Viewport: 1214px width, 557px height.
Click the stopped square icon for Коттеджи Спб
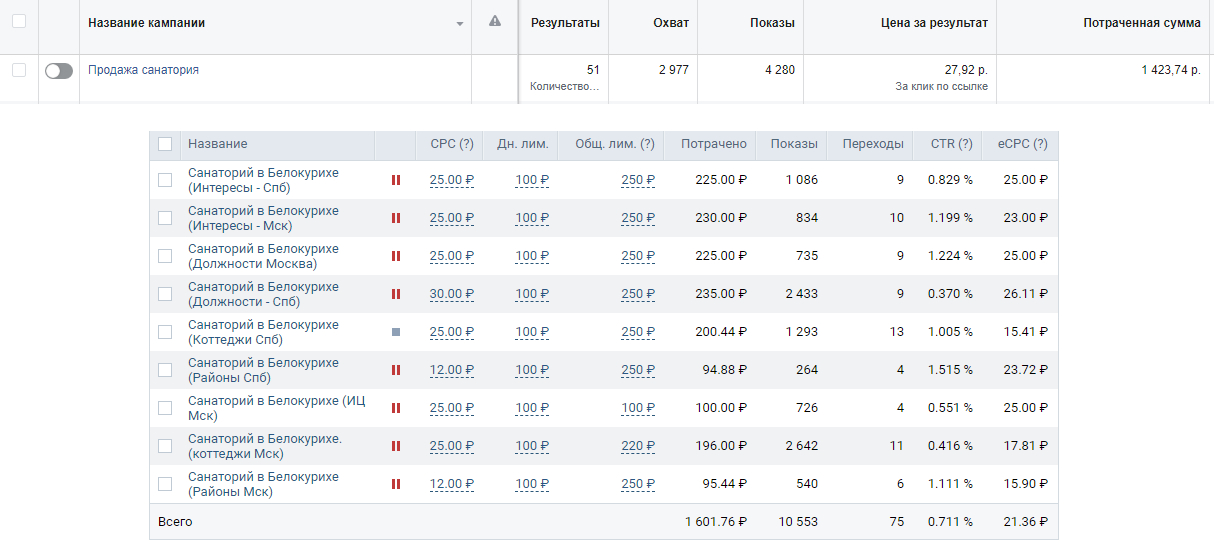pyautogui.click(x=396, y=332)
